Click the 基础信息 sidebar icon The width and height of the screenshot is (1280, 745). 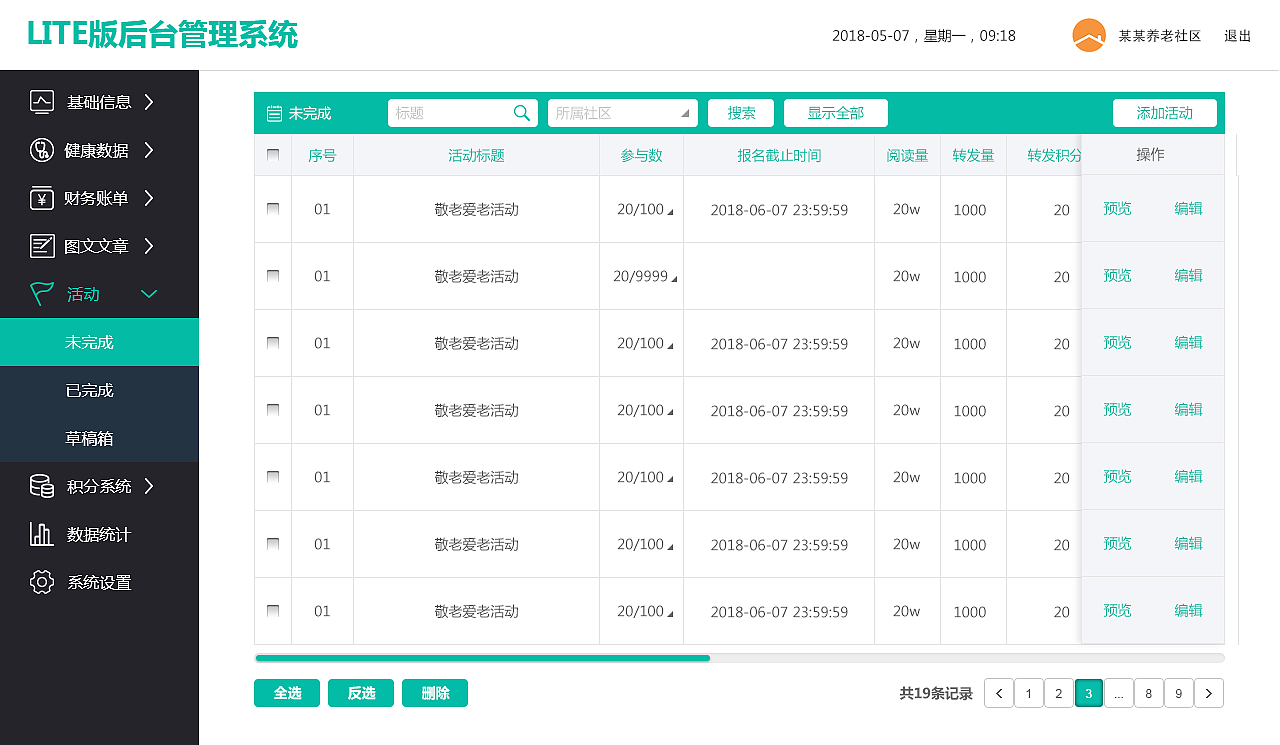click(x=40, y=102)
